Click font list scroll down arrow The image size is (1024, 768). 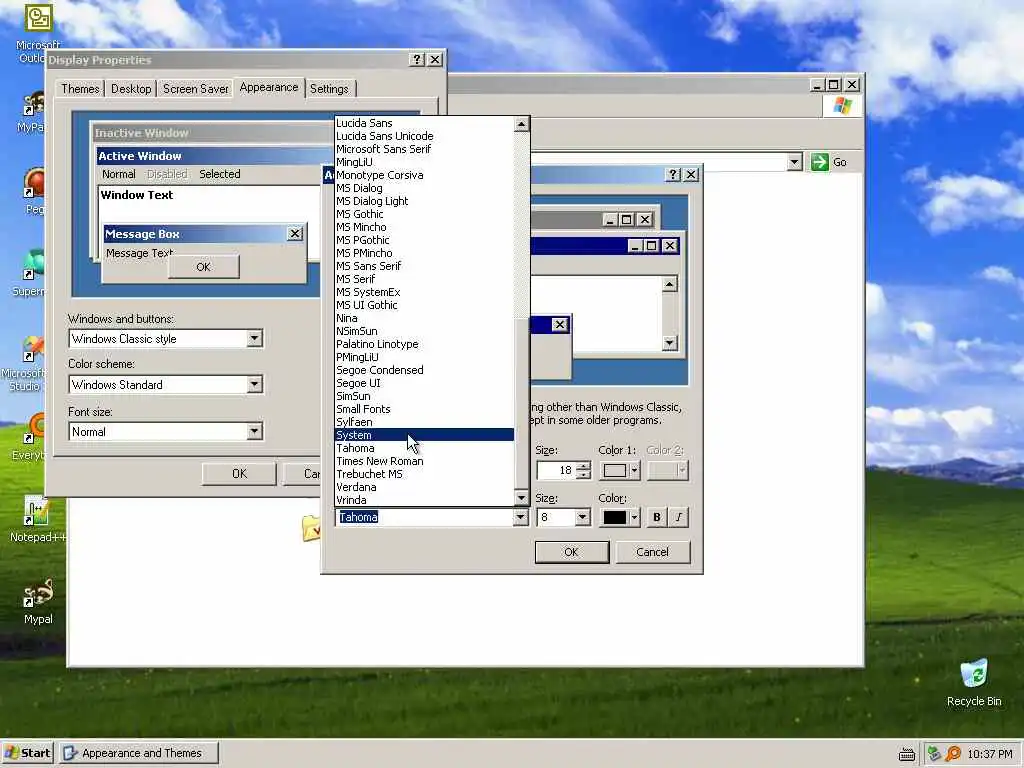[521, 498]
